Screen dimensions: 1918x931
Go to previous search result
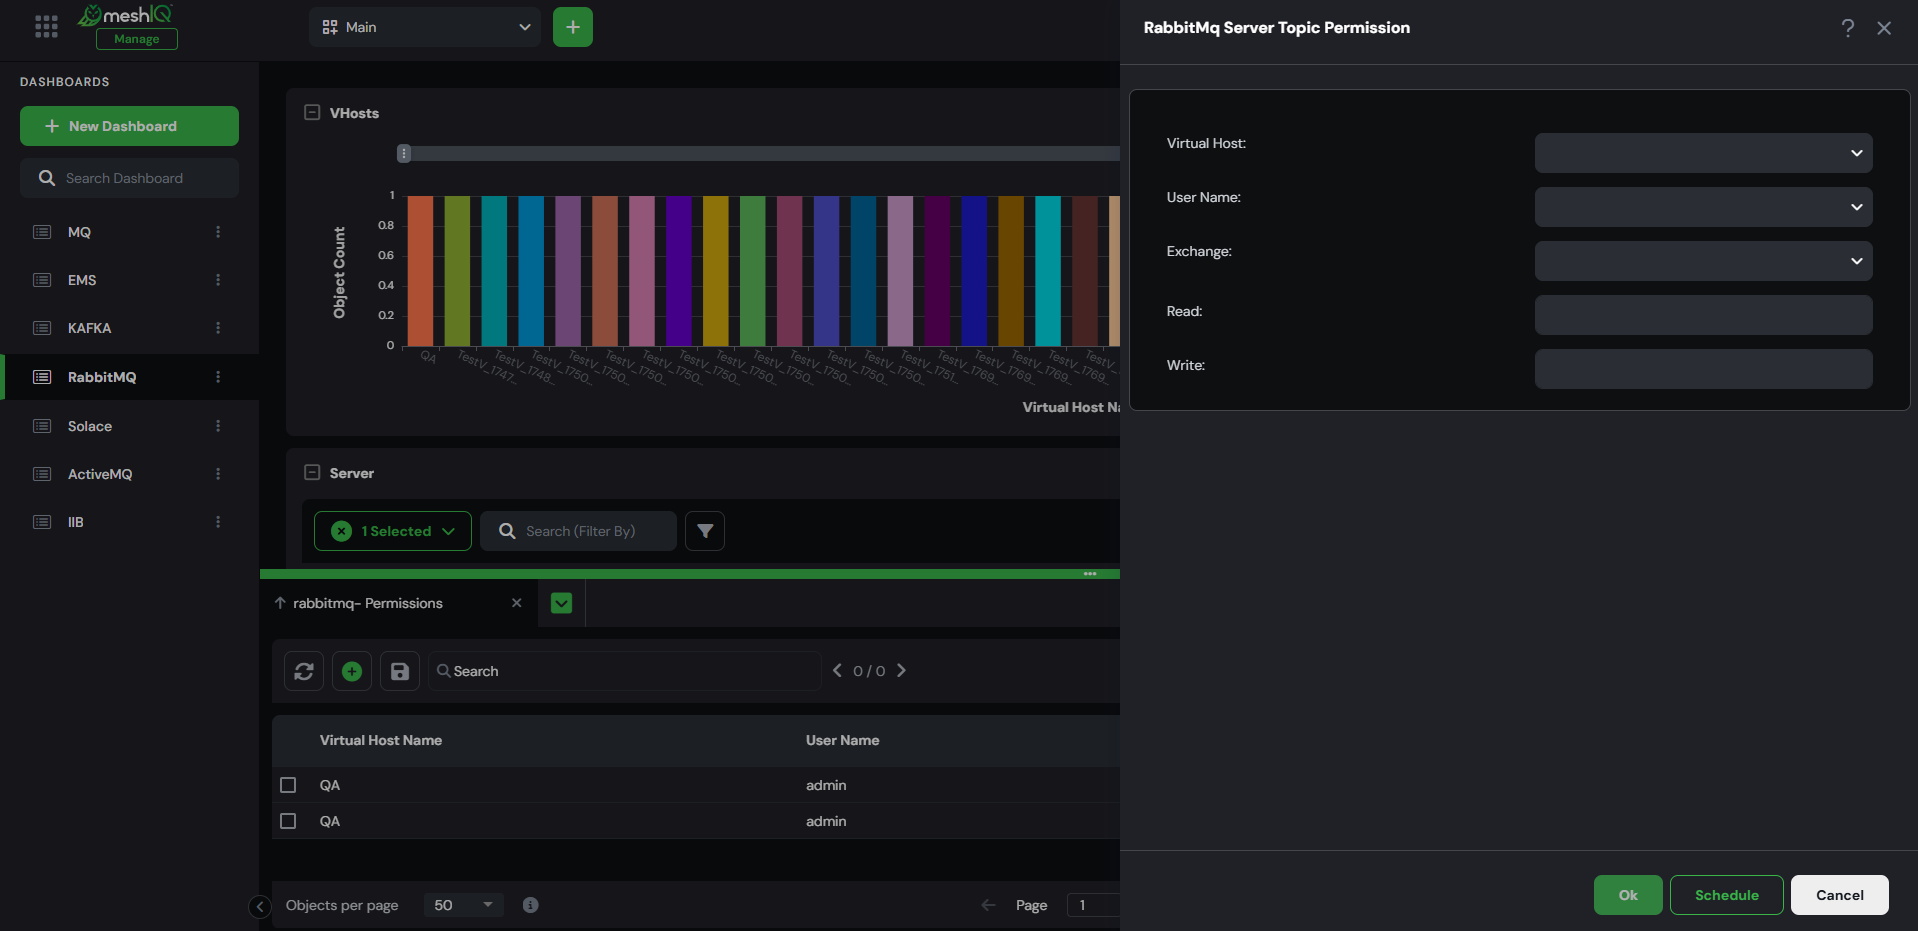[x=837, y=670]
